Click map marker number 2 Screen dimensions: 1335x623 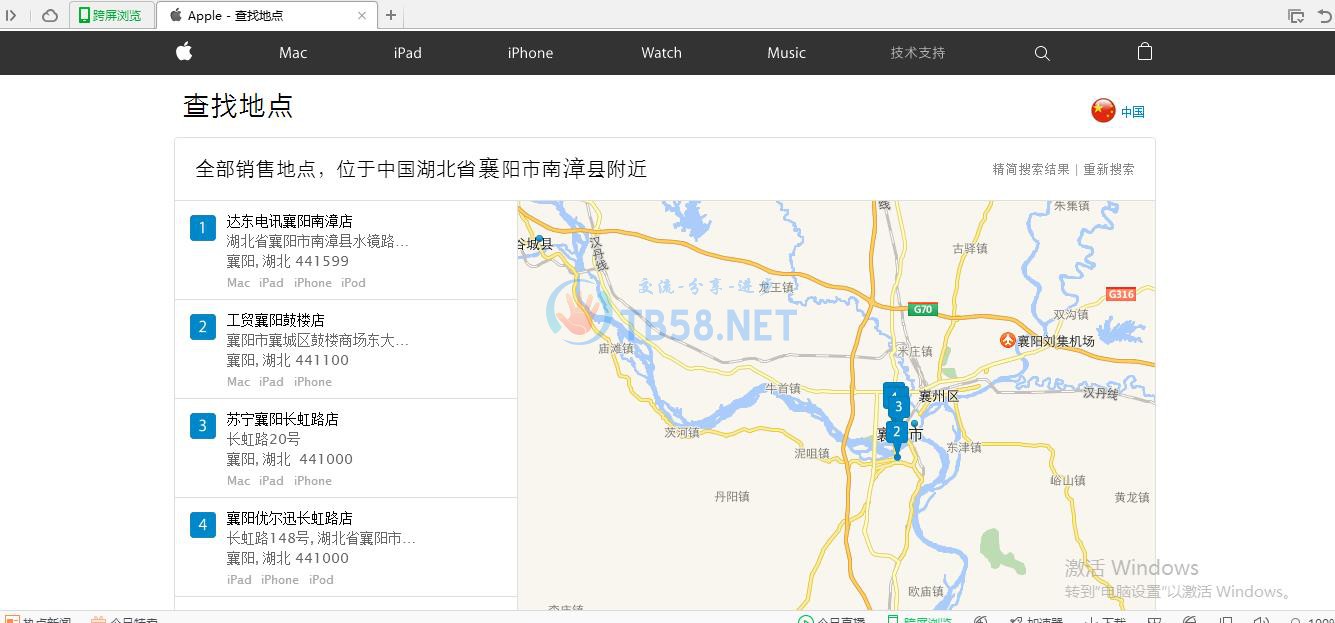pyautogui.click(x=897, y=432)
